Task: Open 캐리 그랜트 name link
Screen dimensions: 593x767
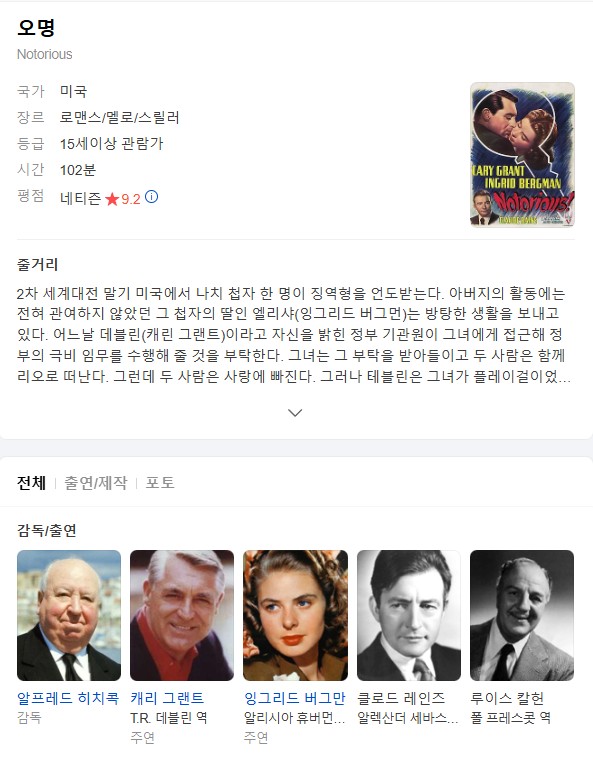Action: [167, 698]
